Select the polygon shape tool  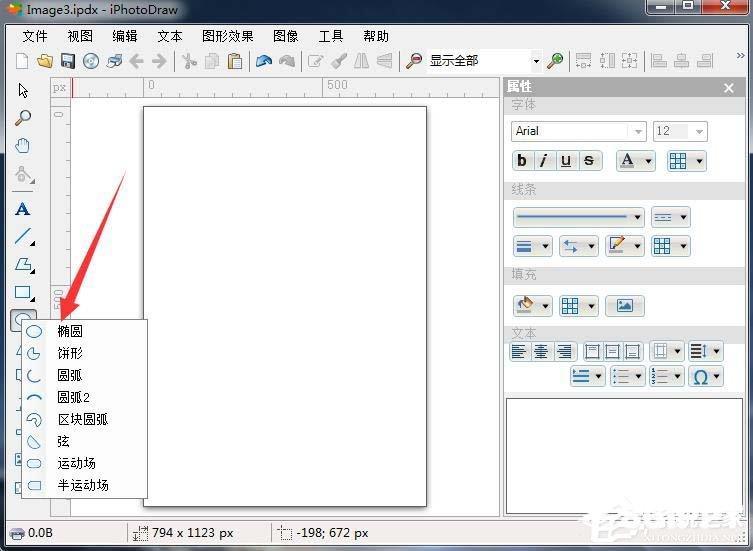pos(24,265)
